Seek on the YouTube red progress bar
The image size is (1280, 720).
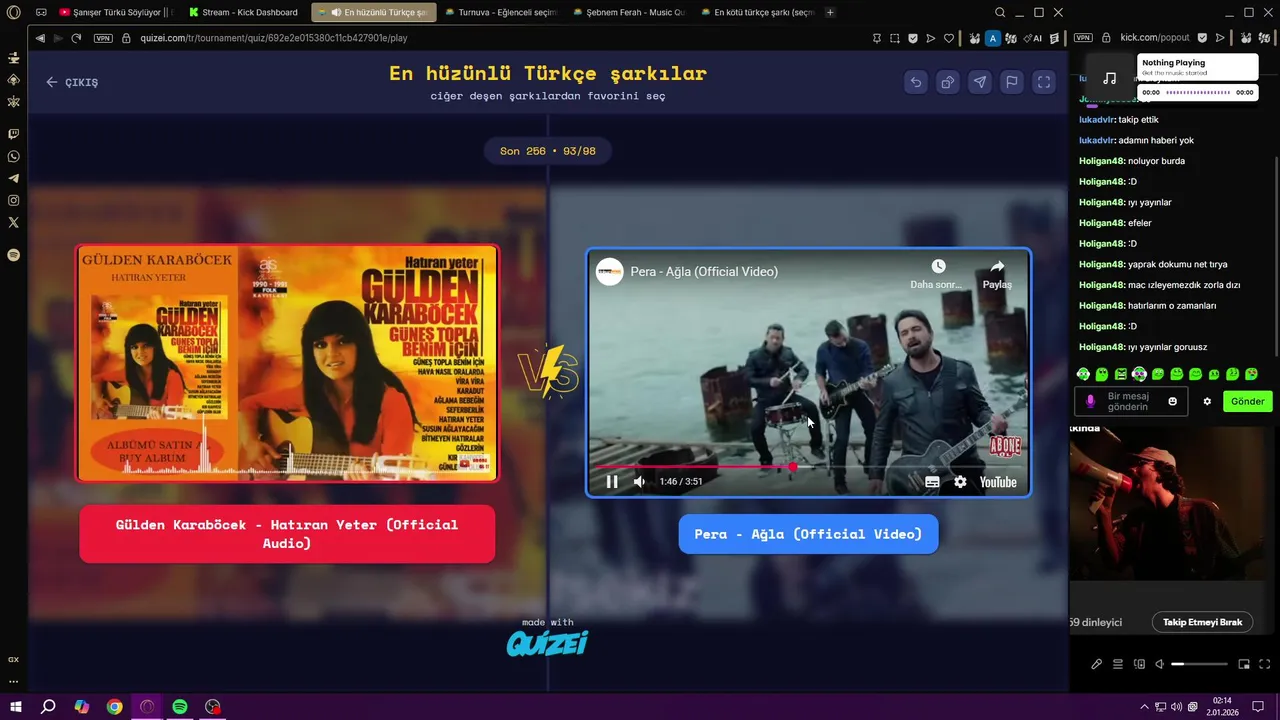point(808,466)
